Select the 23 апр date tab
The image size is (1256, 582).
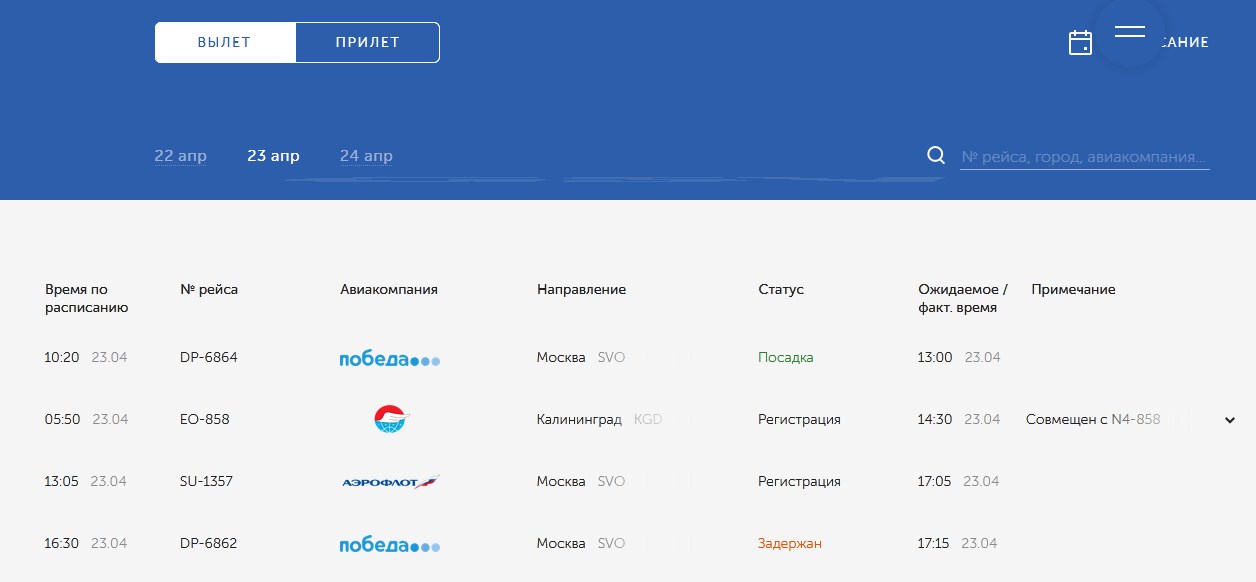tap(273, 156)
